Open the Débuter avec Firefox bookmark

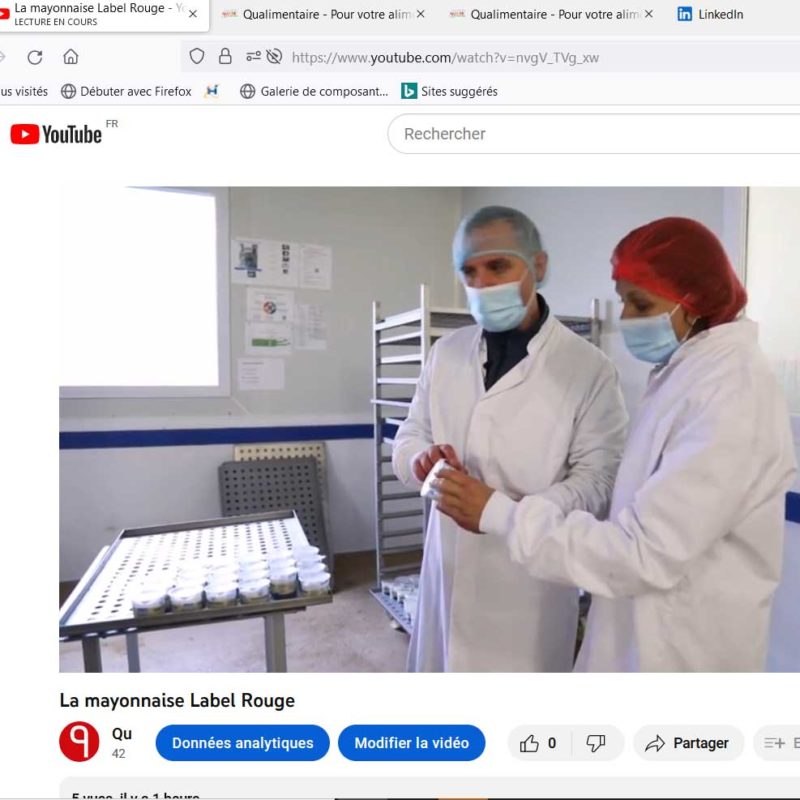(x=126, y=91)
